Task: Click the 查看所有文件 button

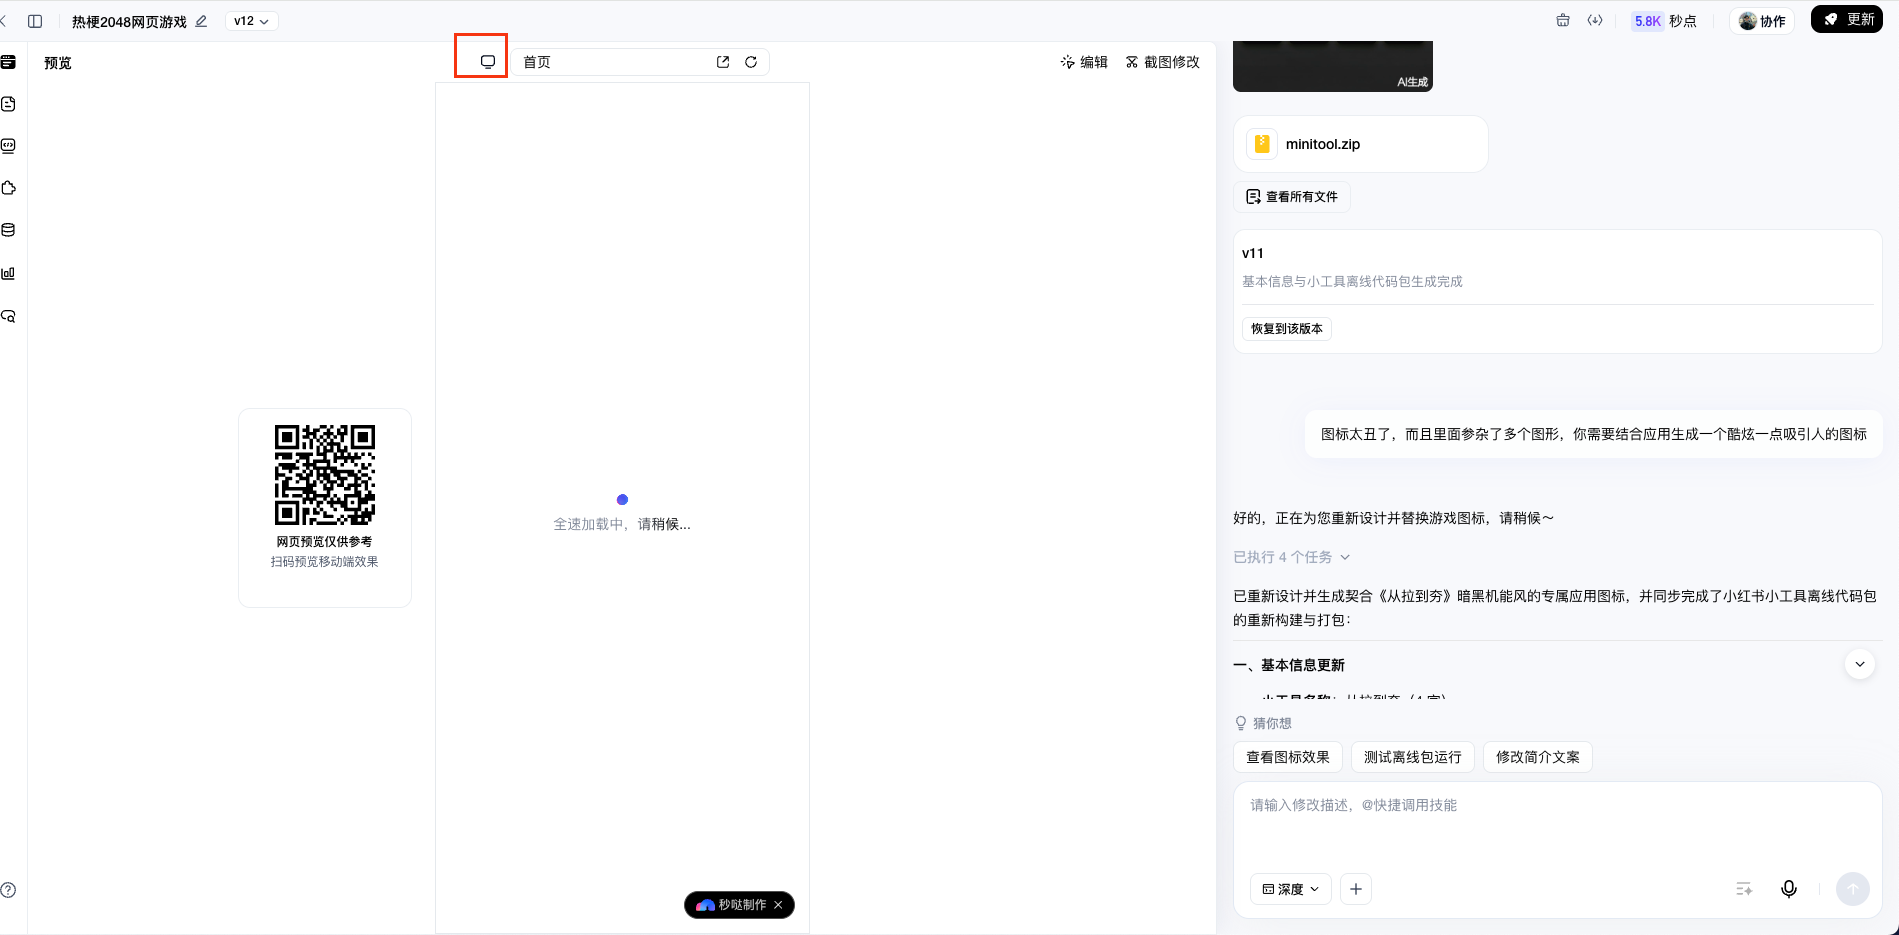Action: pyautogui.click(x=1292, y=197)
